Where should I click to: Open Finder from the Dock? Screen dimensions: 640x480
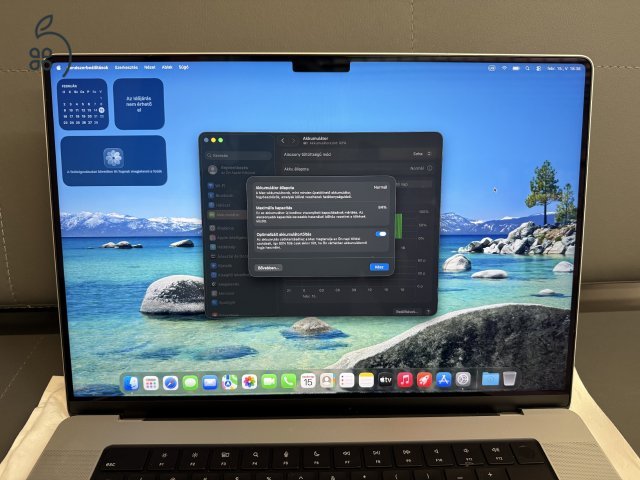click(x=131, y=383)
